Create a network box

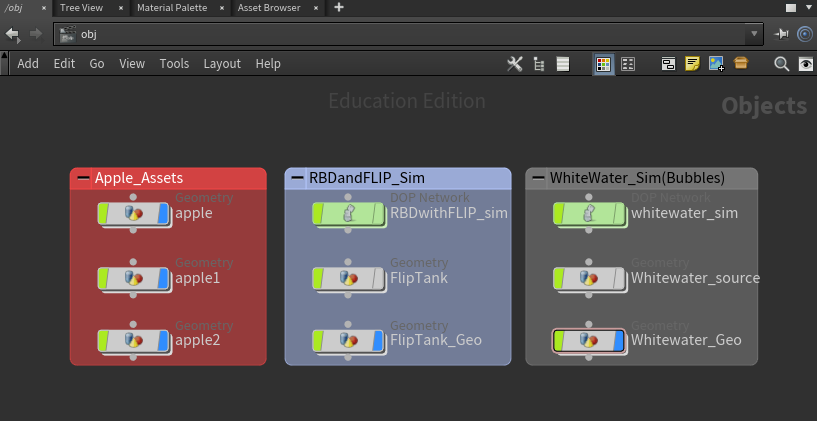(668, 64)
